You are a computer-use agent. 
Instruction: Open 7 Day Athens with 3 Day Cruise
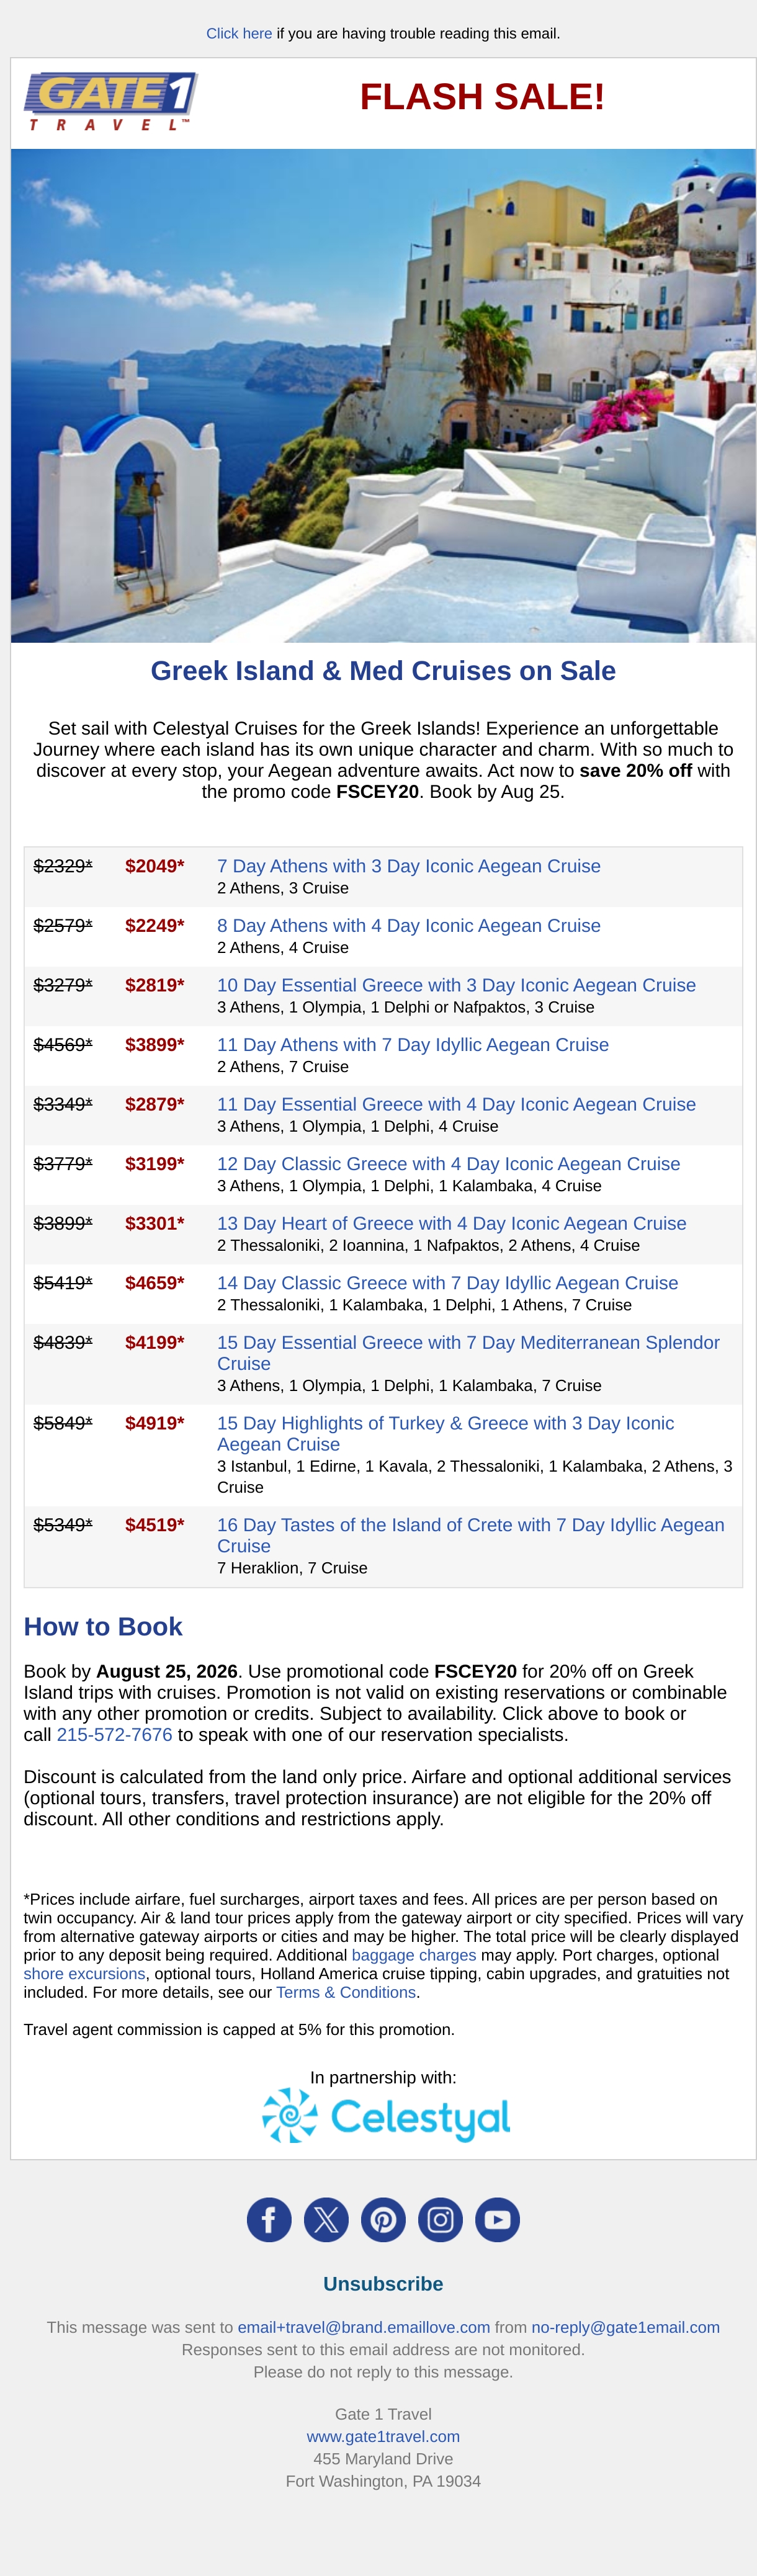[409, 866]
